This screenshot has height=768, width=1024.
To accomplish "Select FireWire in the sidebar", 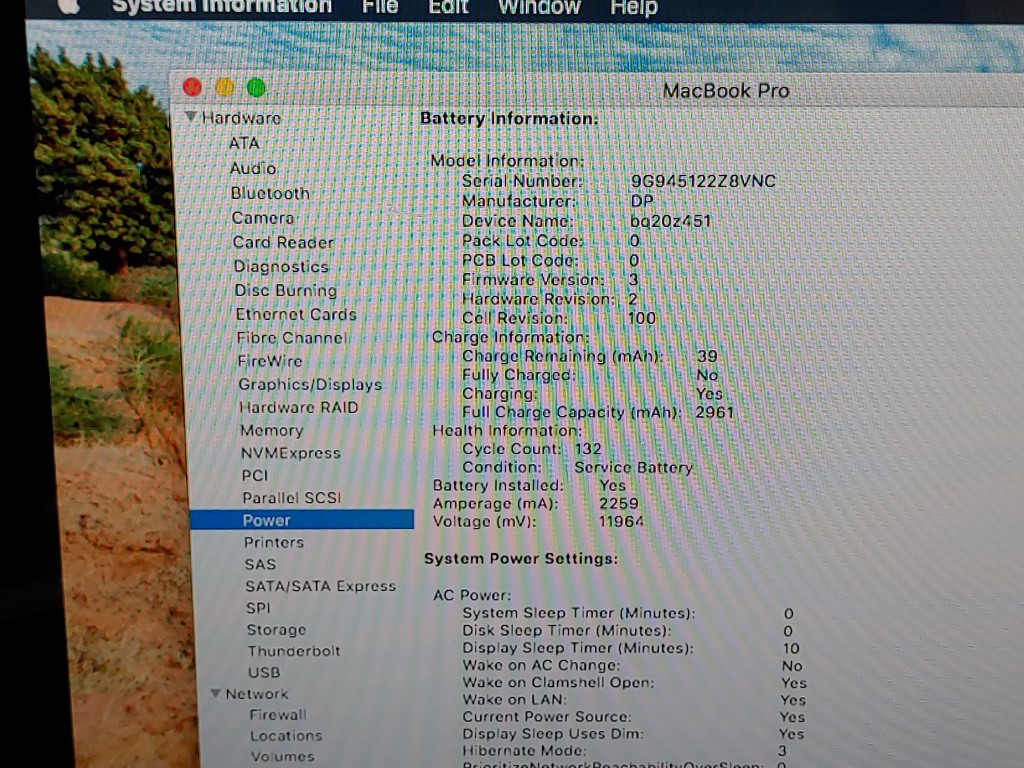I will [x=270, y=361].
